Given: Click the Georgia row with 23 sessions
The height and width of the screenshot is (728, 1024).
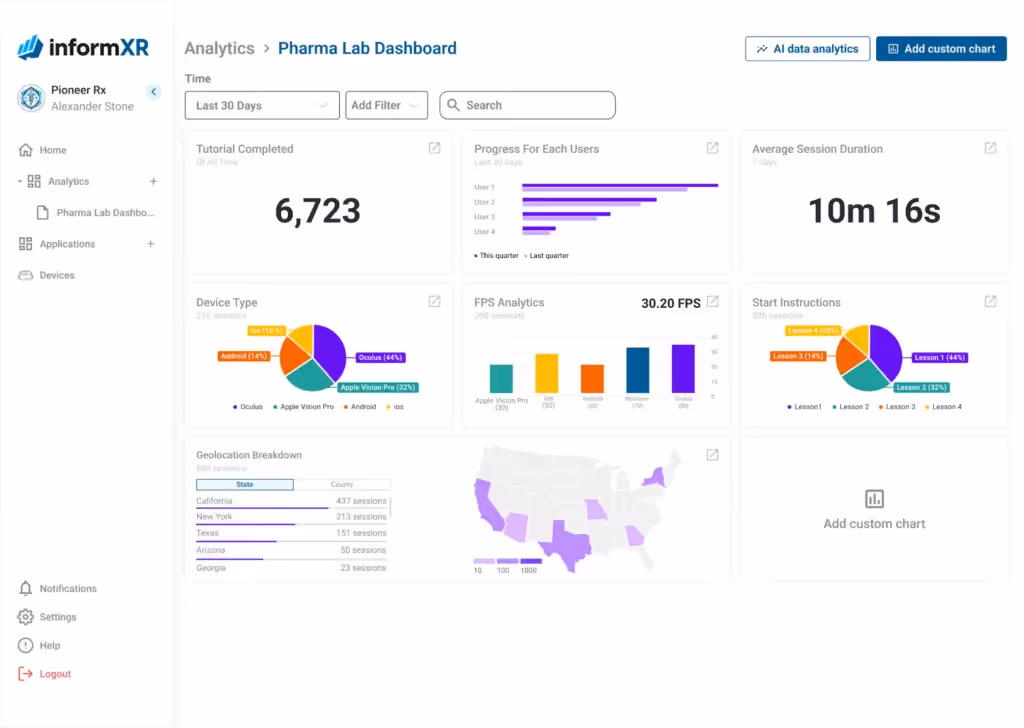Looking at the screenshot, I should [x=291, y=568].
